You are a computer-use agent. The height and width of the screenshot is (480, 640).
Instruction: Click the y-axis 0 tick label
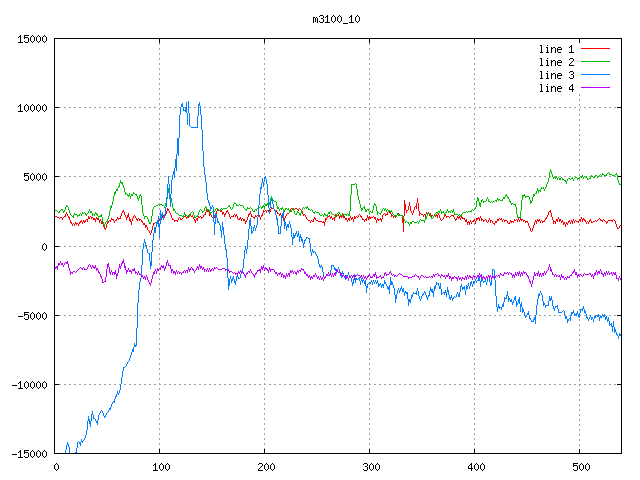pyautogui.click(x=44, y=247)
